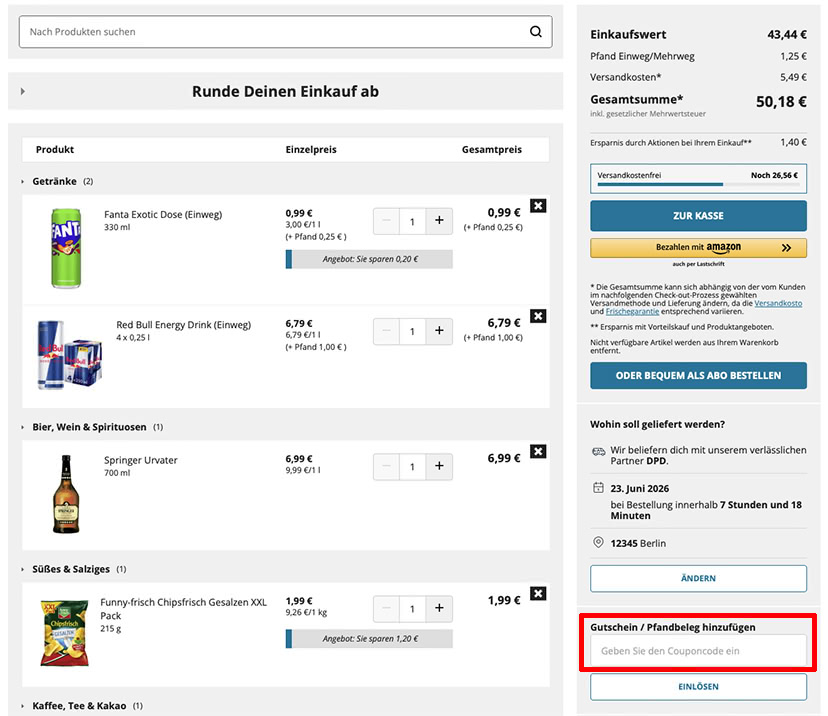Open the Chipsfrisch bag image
This screenshot has height=716, width=828.
[x=64, y=633]
